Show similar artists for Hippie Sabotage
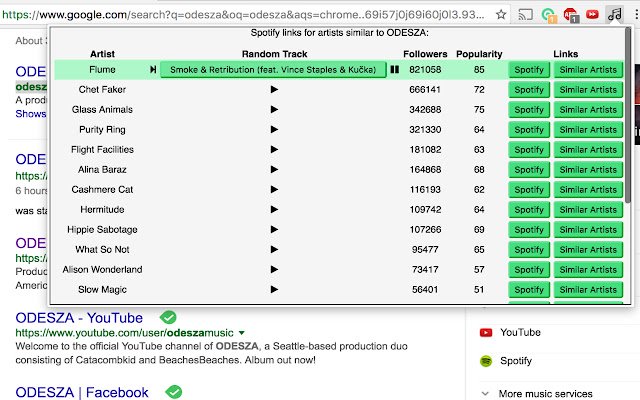640x400 pixels. pos(588,230)
